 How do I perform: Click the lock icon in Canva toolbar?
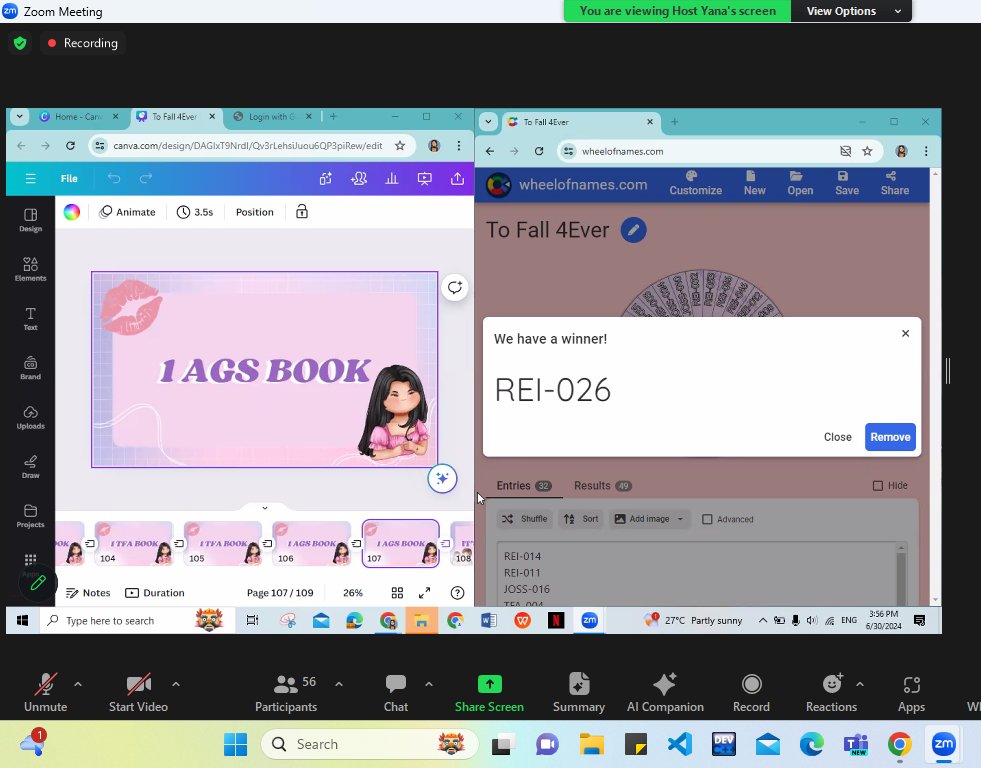pos(302,211)
